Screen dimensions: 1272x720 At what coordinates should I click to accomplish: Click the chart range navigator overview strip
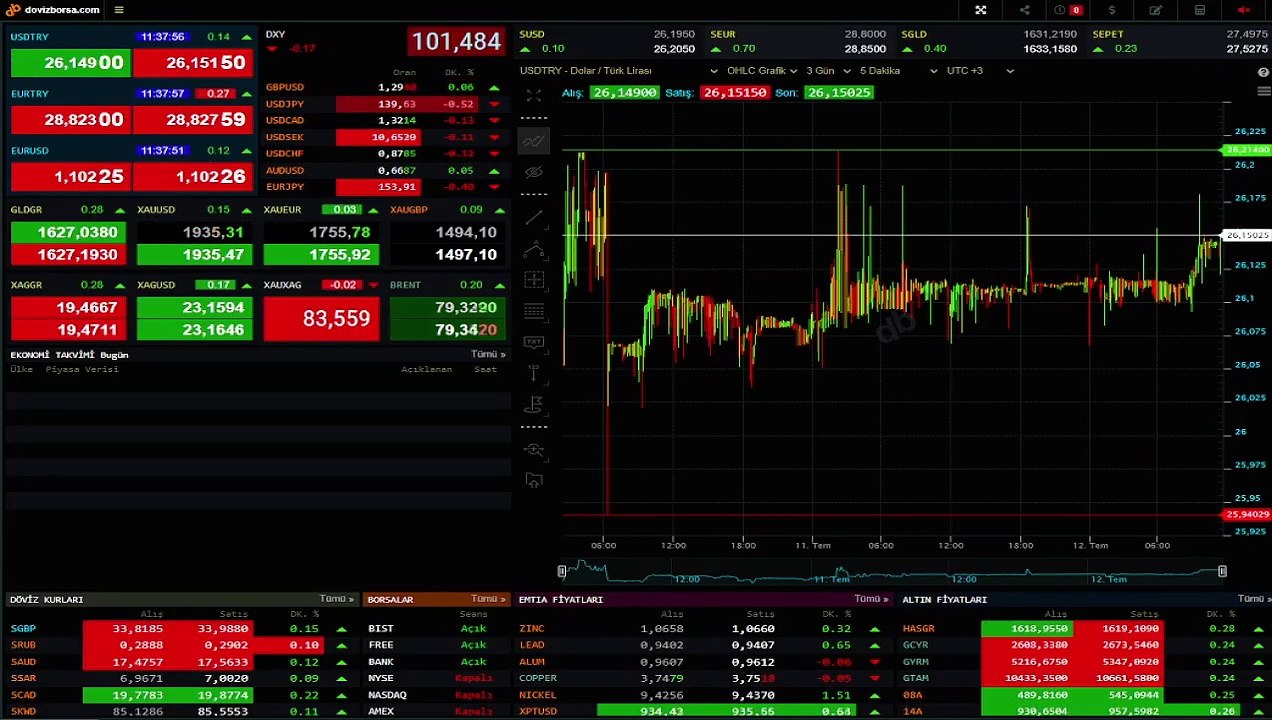click(892, 572)
